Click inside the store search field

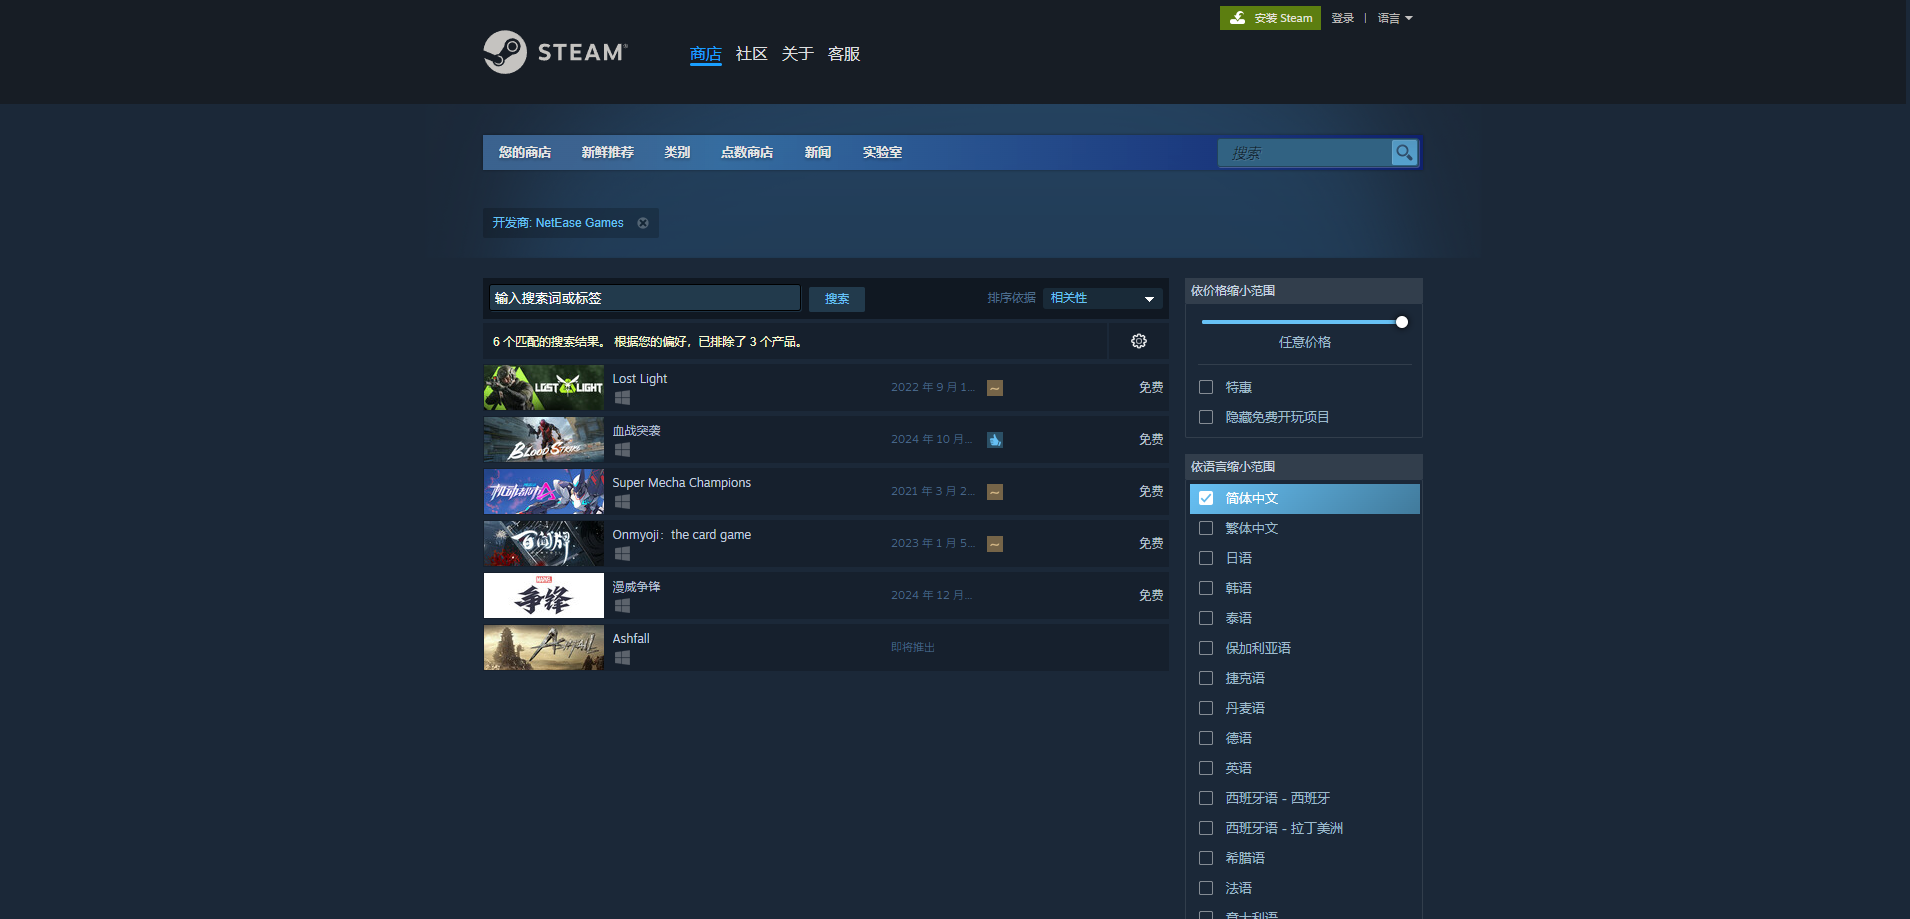[1305, 153]
